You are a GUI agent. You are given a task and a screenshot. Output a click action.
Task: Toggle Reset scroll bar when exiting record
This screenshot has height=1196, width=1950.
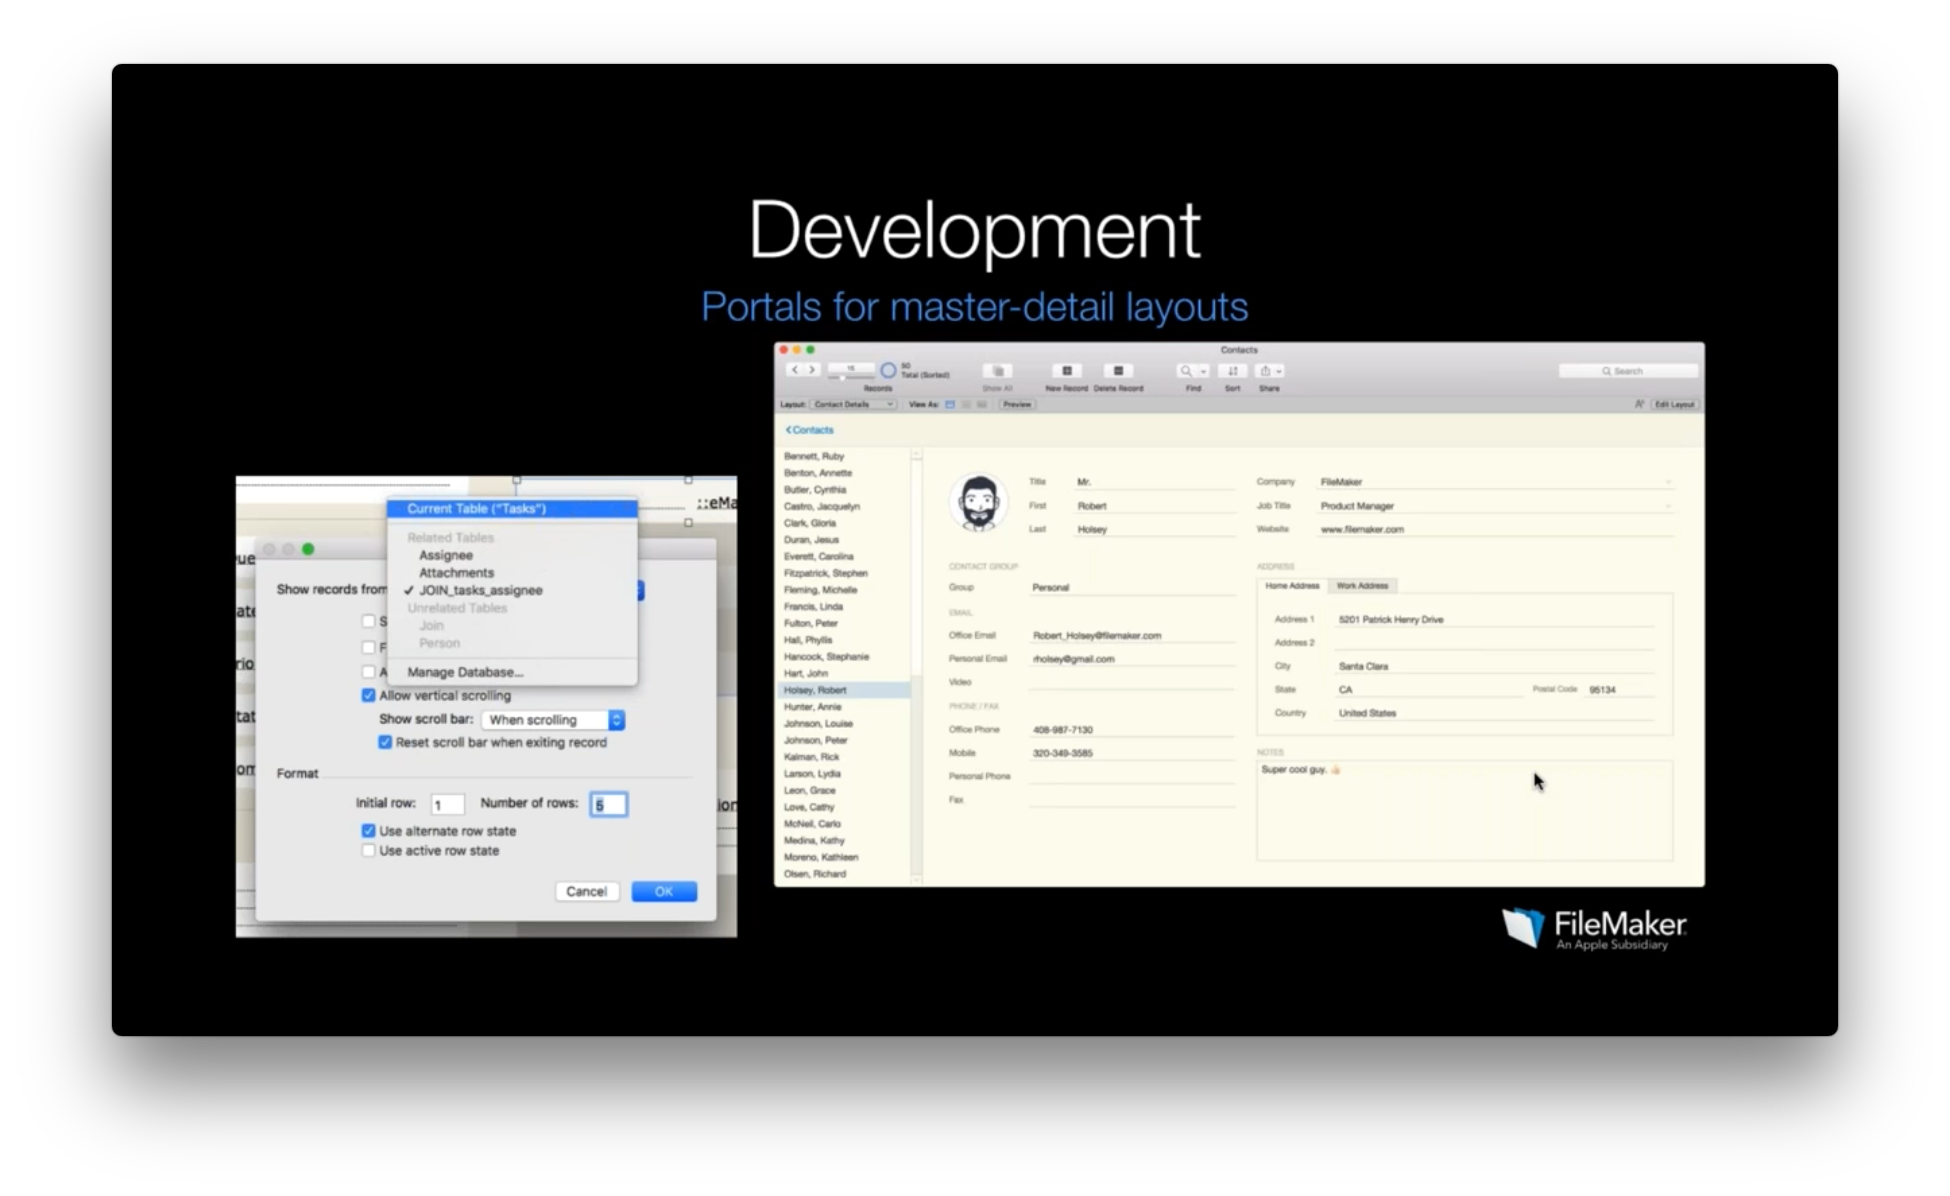point(385,742)
